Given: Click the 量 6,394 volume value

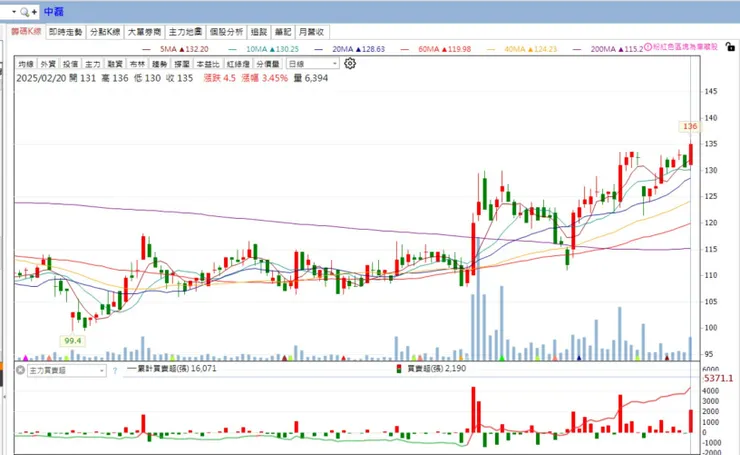Looking at the screenshot, I should coord(311,78).
